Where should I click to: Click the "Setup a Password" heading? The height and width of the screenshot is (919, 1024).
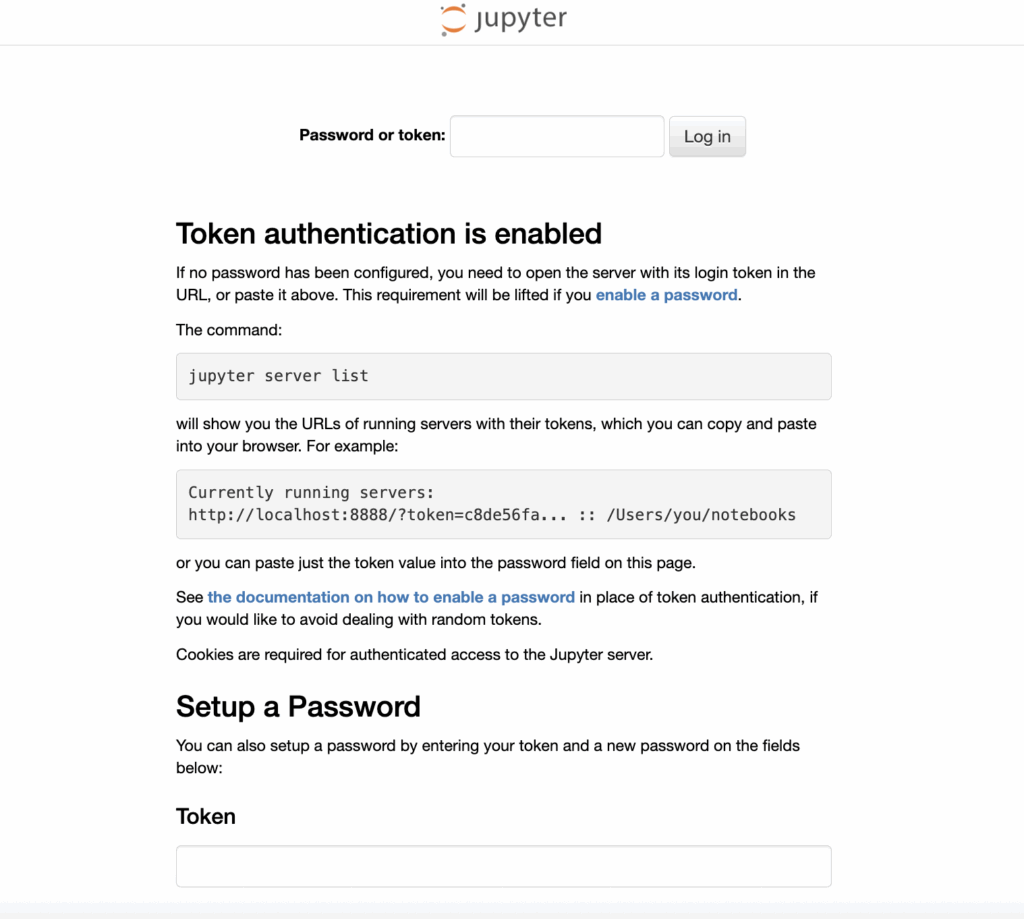coord(298,706)
